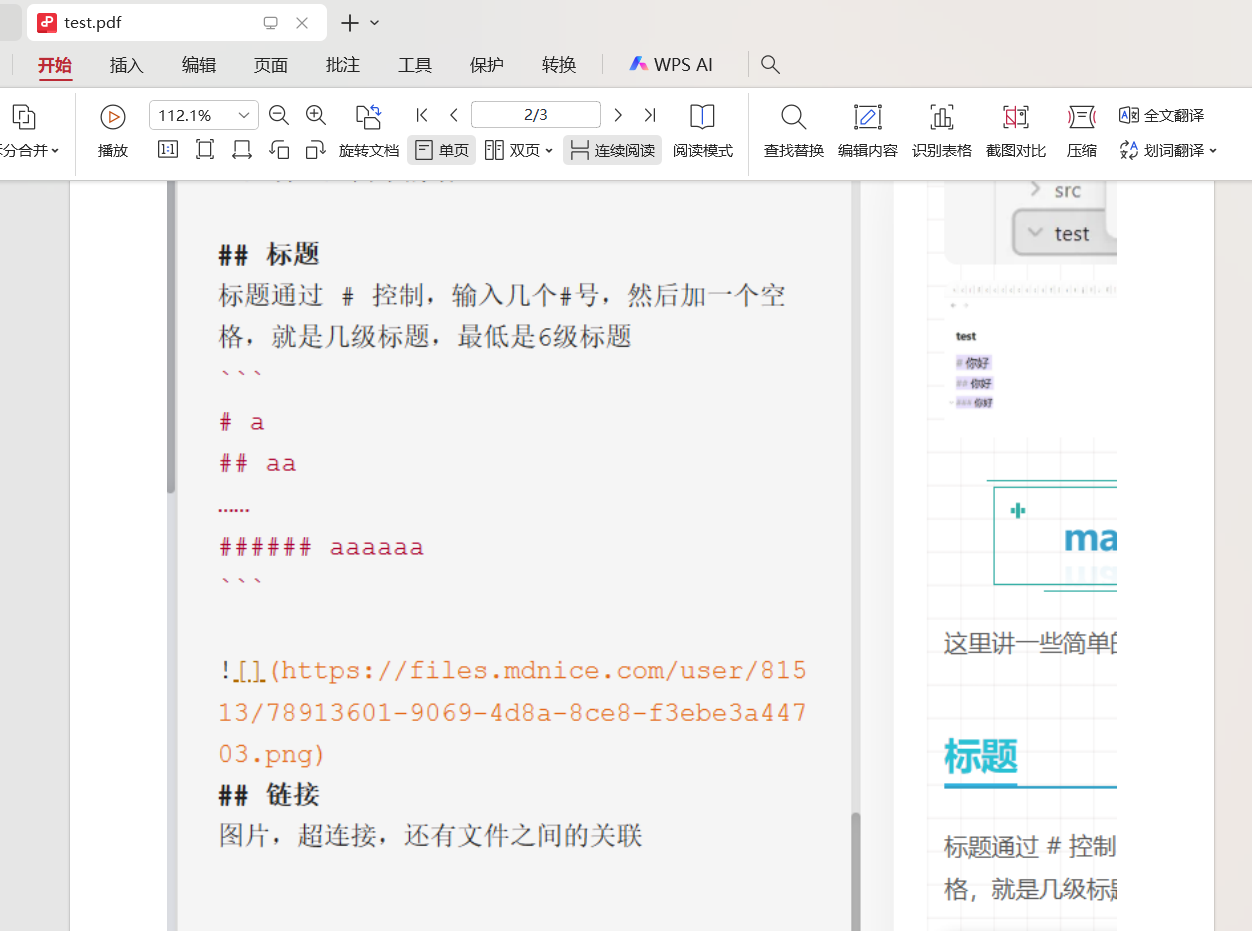The width and height of the screenshot is (1252, 931).
Task: Rotate the view counterclockwise
Action: coord(279,150)
